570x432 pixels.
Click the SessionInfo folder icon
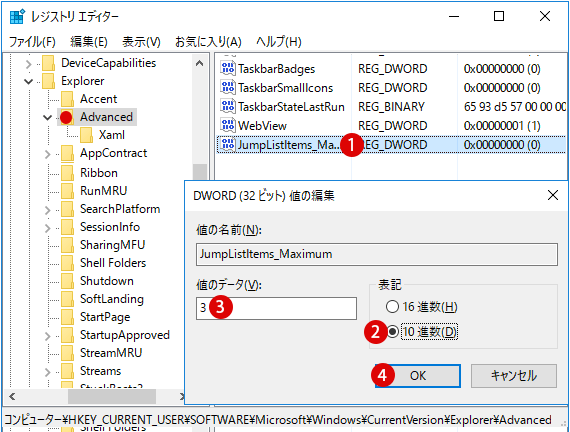tap(68, 227)
